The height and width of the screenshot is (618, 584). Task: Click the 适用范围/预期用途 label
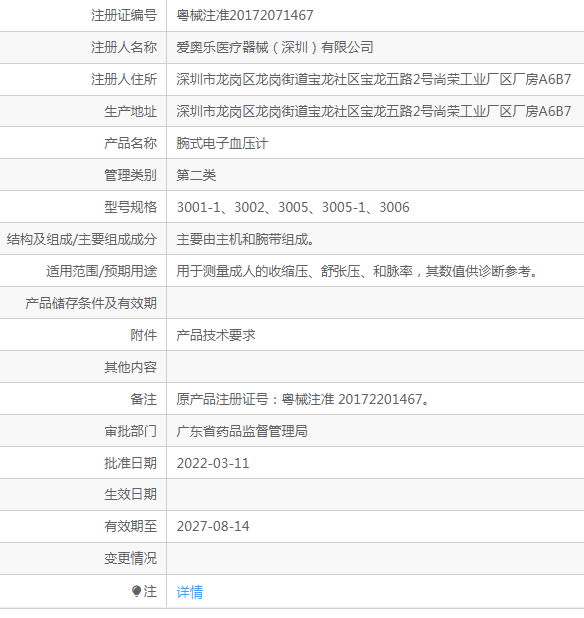coord(102,271)
